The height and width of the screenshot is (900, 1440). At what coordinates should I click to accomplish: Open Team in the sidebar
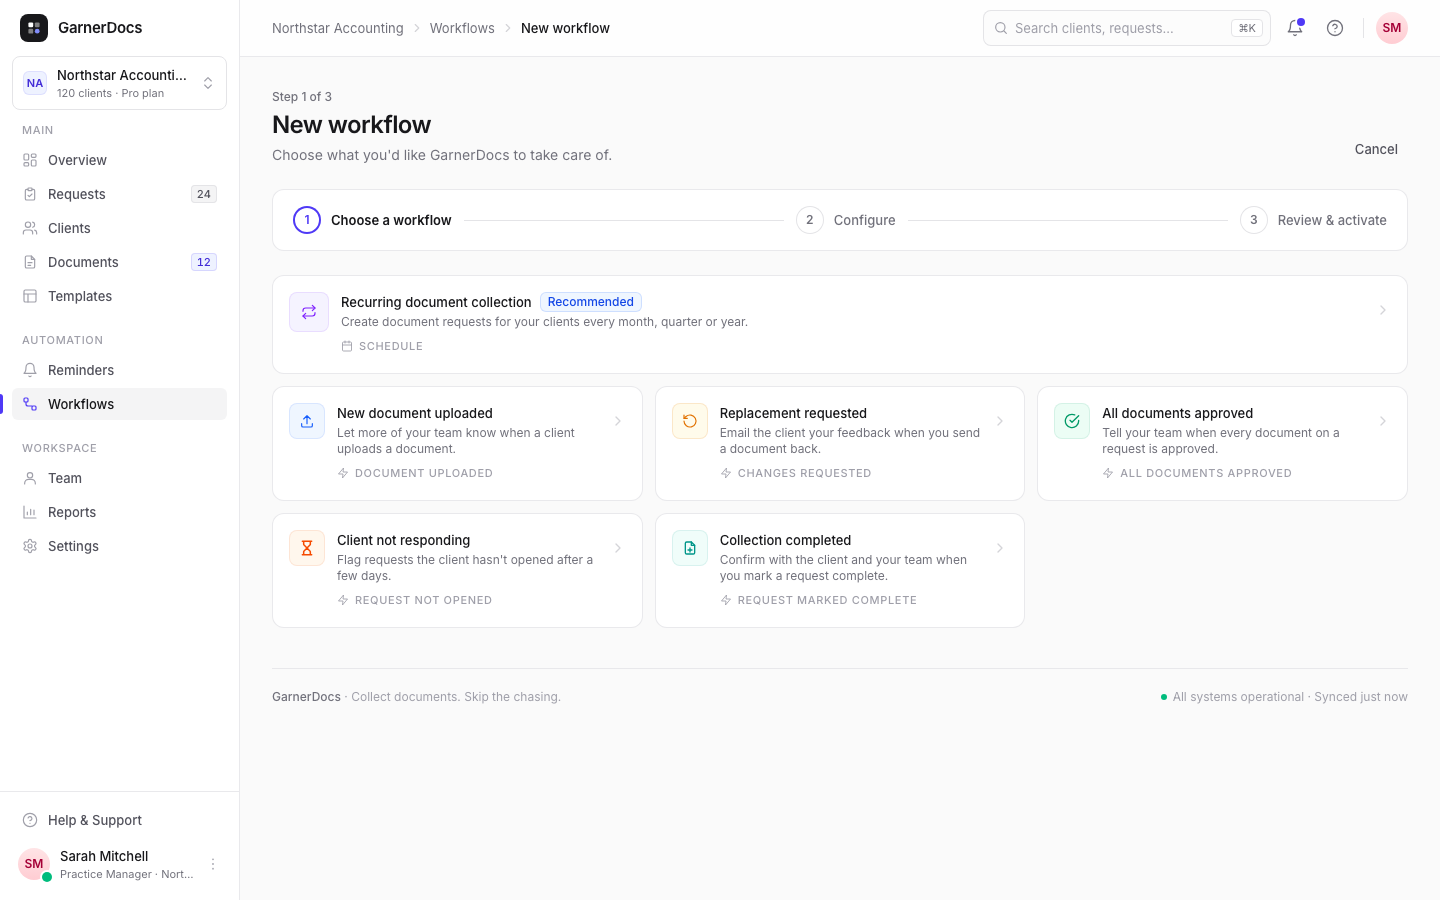pyautogui.click(x=119, y=478)
